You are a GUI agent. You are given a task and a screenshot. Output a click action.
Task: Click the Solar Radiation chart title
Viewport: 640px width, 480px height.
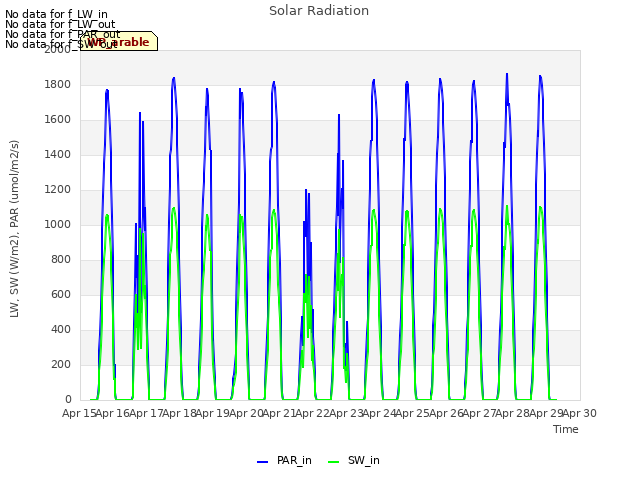pos(319,11)
